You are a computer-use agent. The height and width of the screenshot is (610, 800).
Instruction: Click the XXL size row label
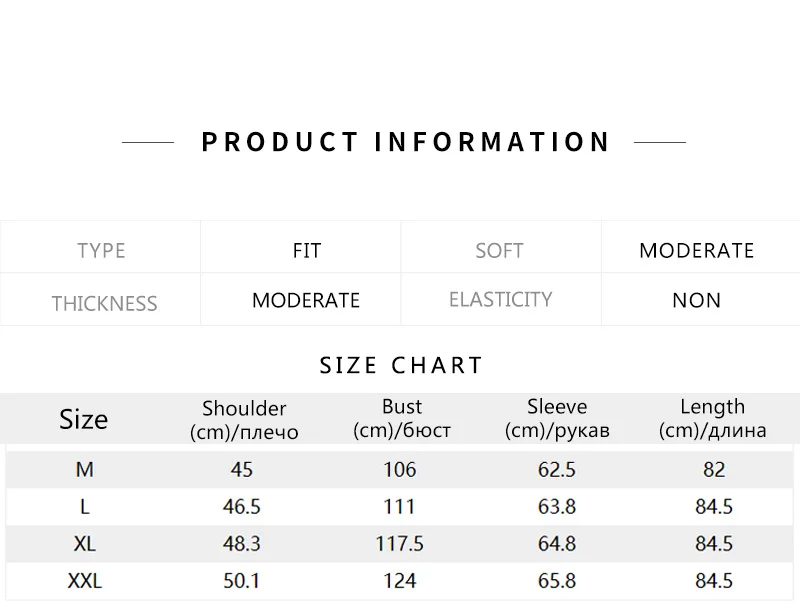(84, 581)
